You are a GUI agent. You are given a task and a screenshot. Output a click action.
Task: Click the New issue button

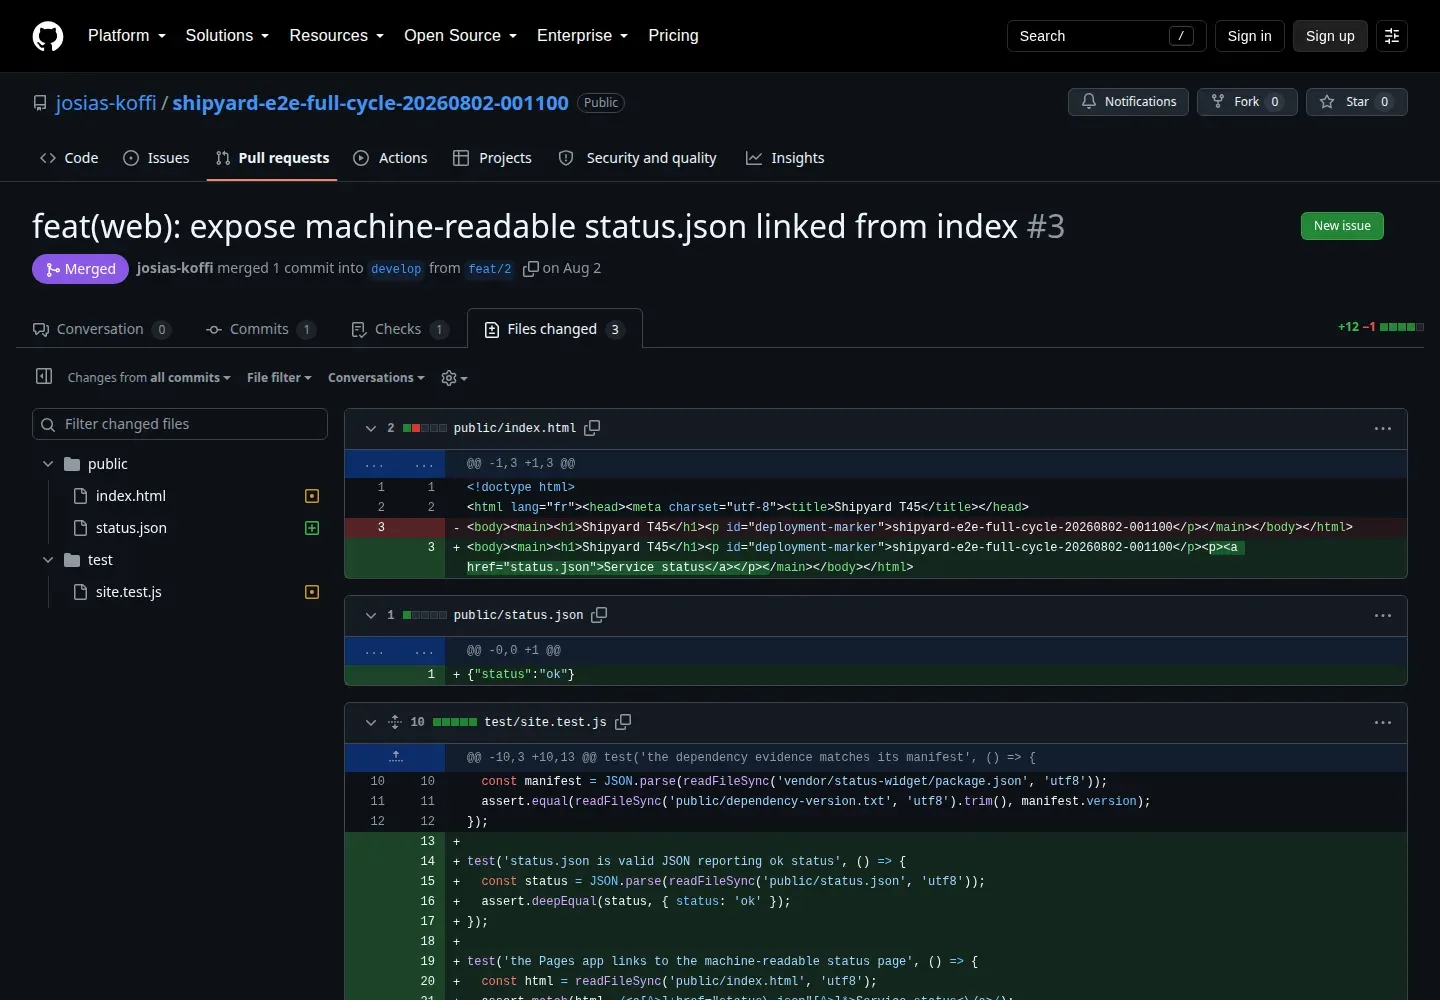[x=1342, y=226]
